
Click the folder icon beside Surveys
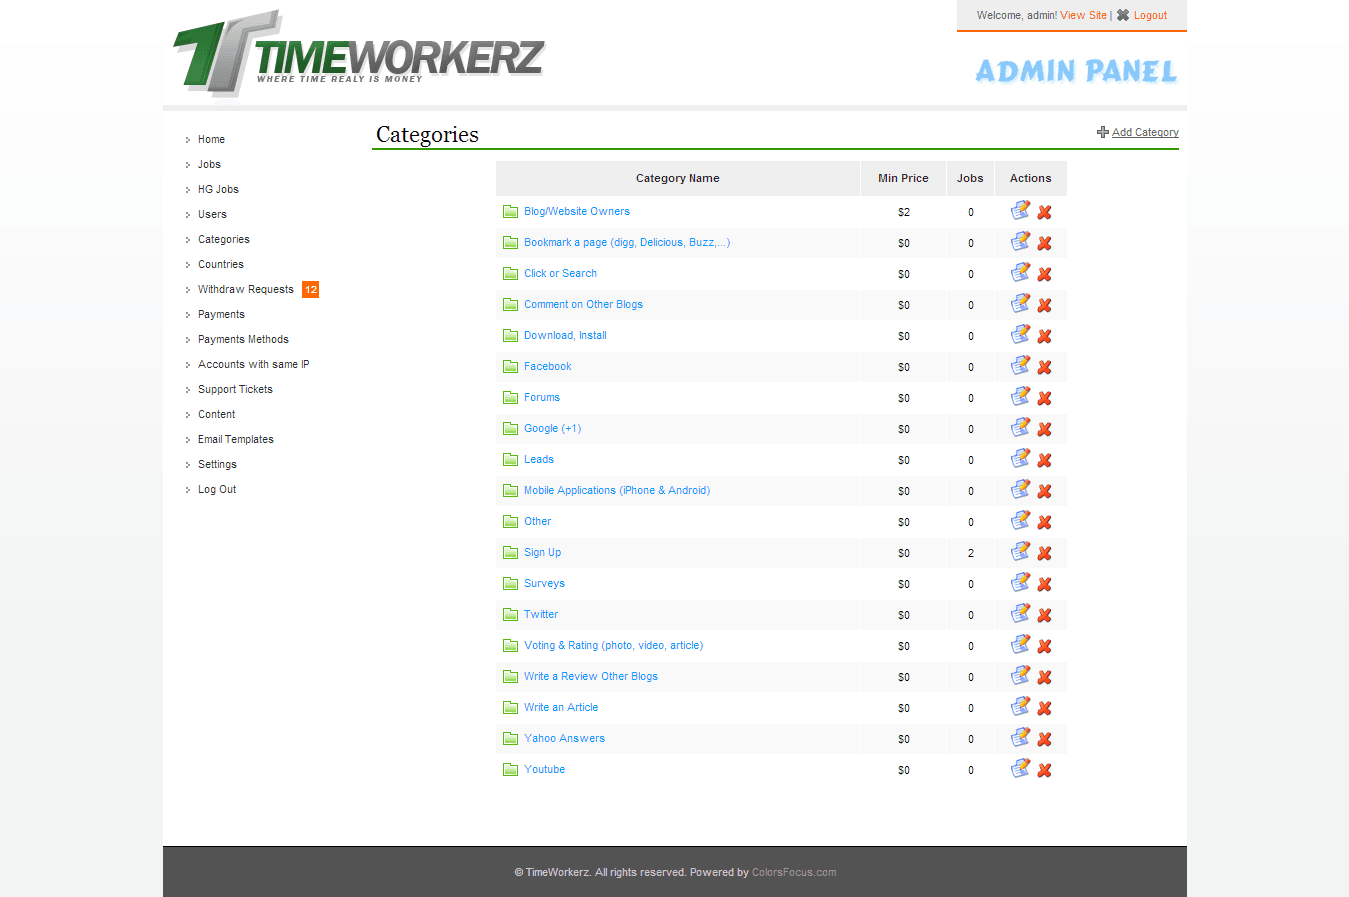[x=510, y=584]
